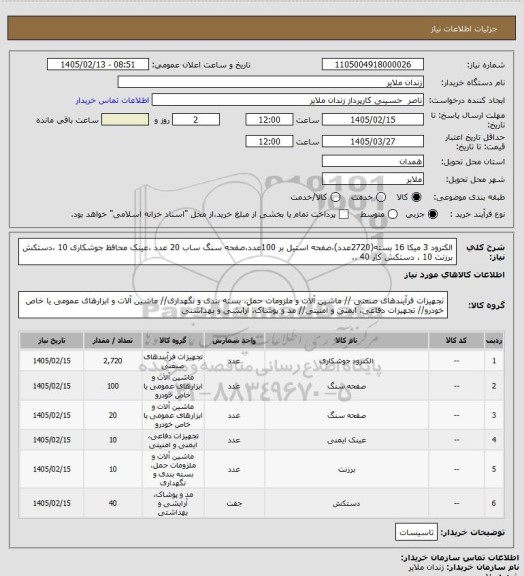The width and height of the screenshot is (524, 576).
Task: Click the general description text box
Action: [x=237, y=252]
